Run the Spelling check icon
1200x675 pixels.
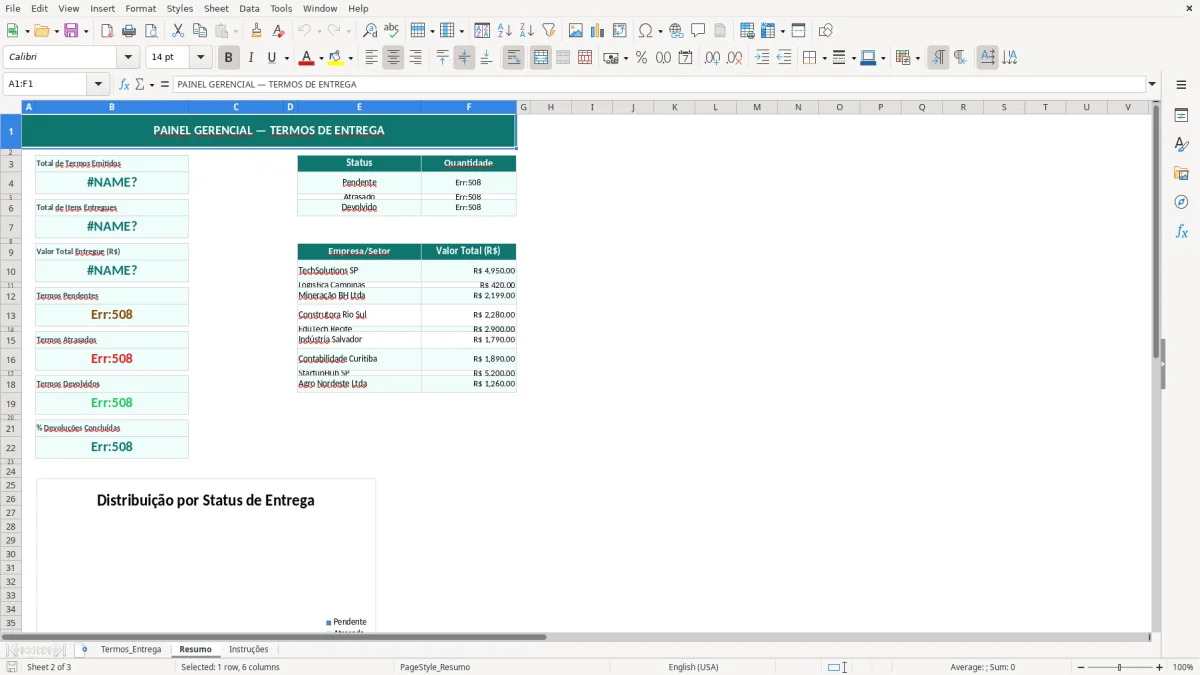[392, 31]
